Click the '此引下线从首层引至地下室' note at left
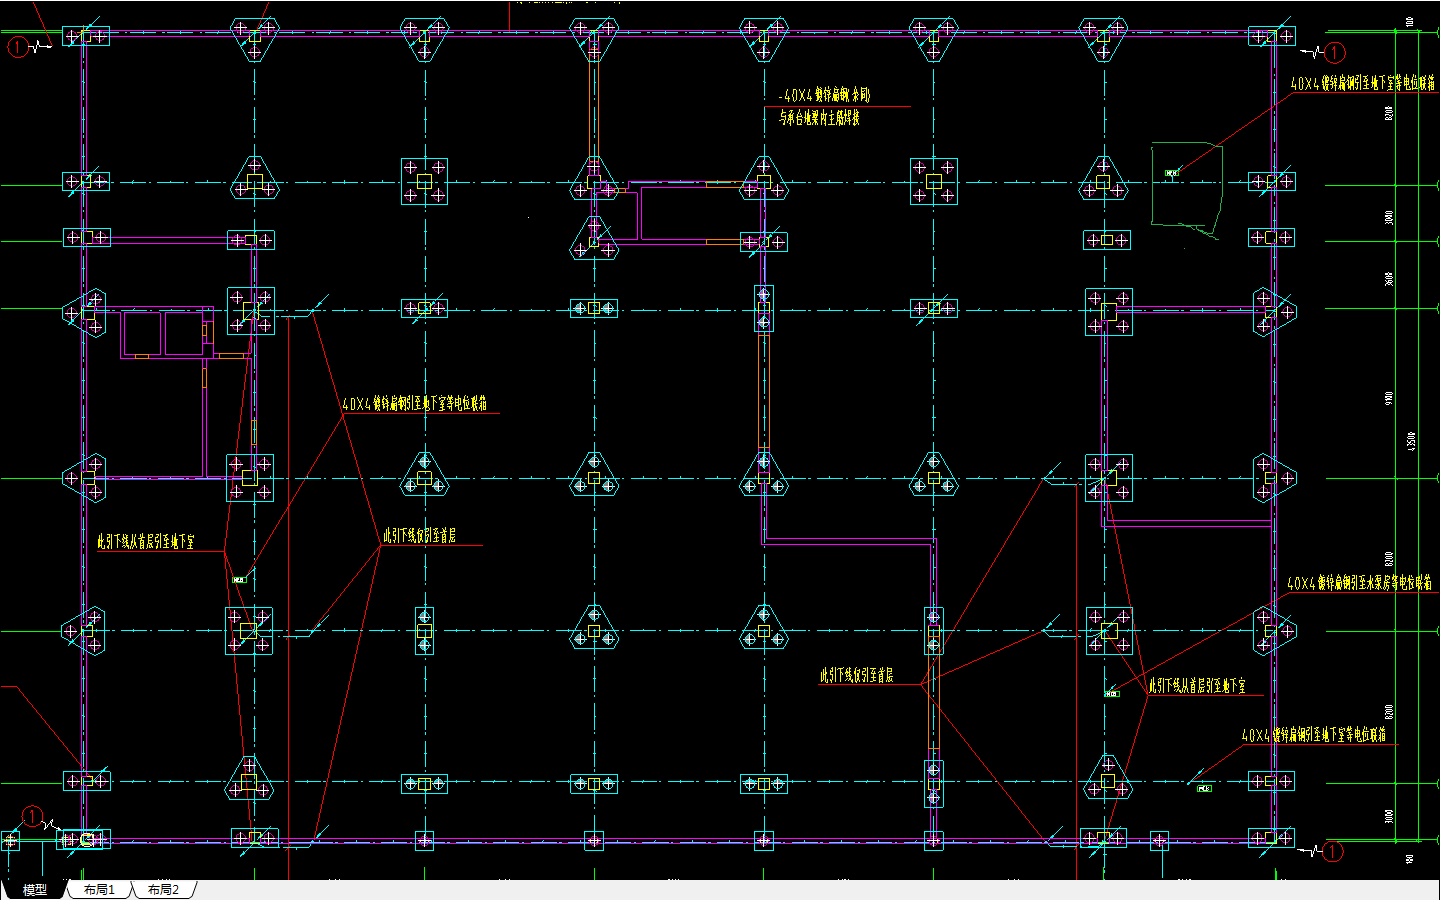Image resolution: width=1440 pixels, height=900 pixels. tap(146, 542)
